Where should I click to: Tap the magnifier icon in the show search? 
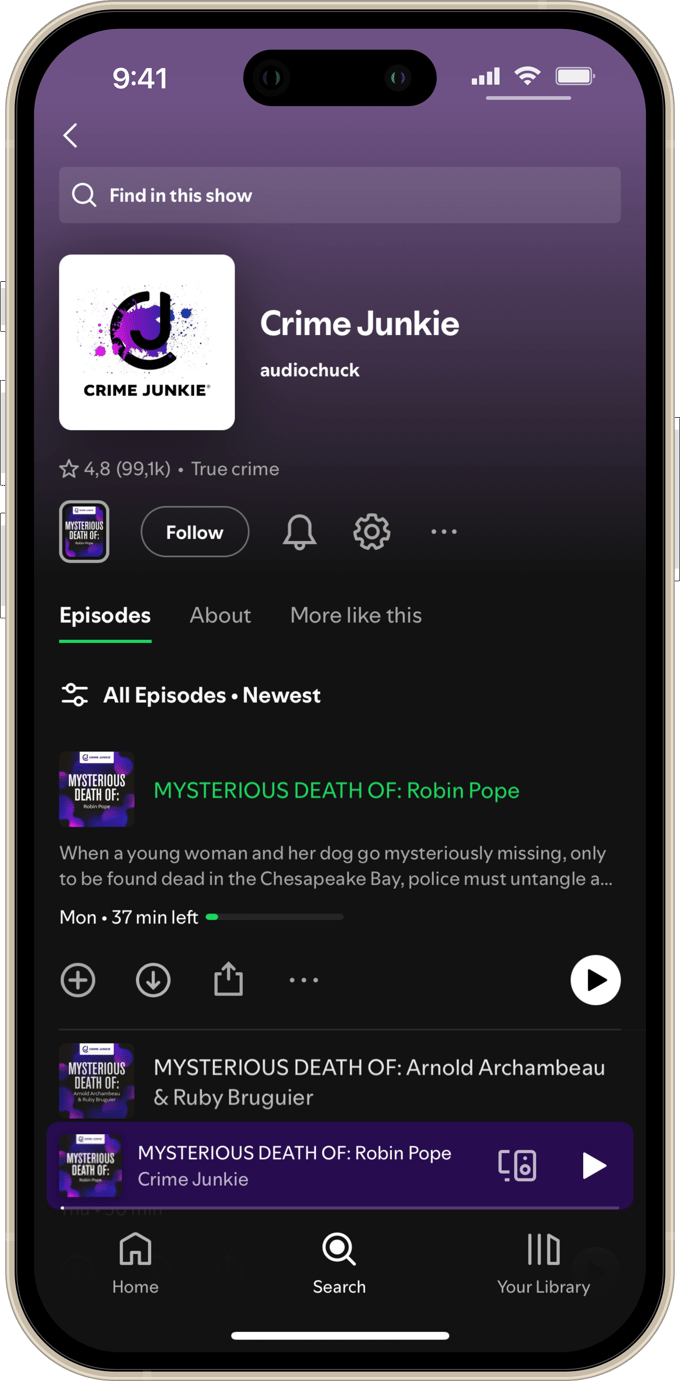pyautogui.click(x=84, y=195)
